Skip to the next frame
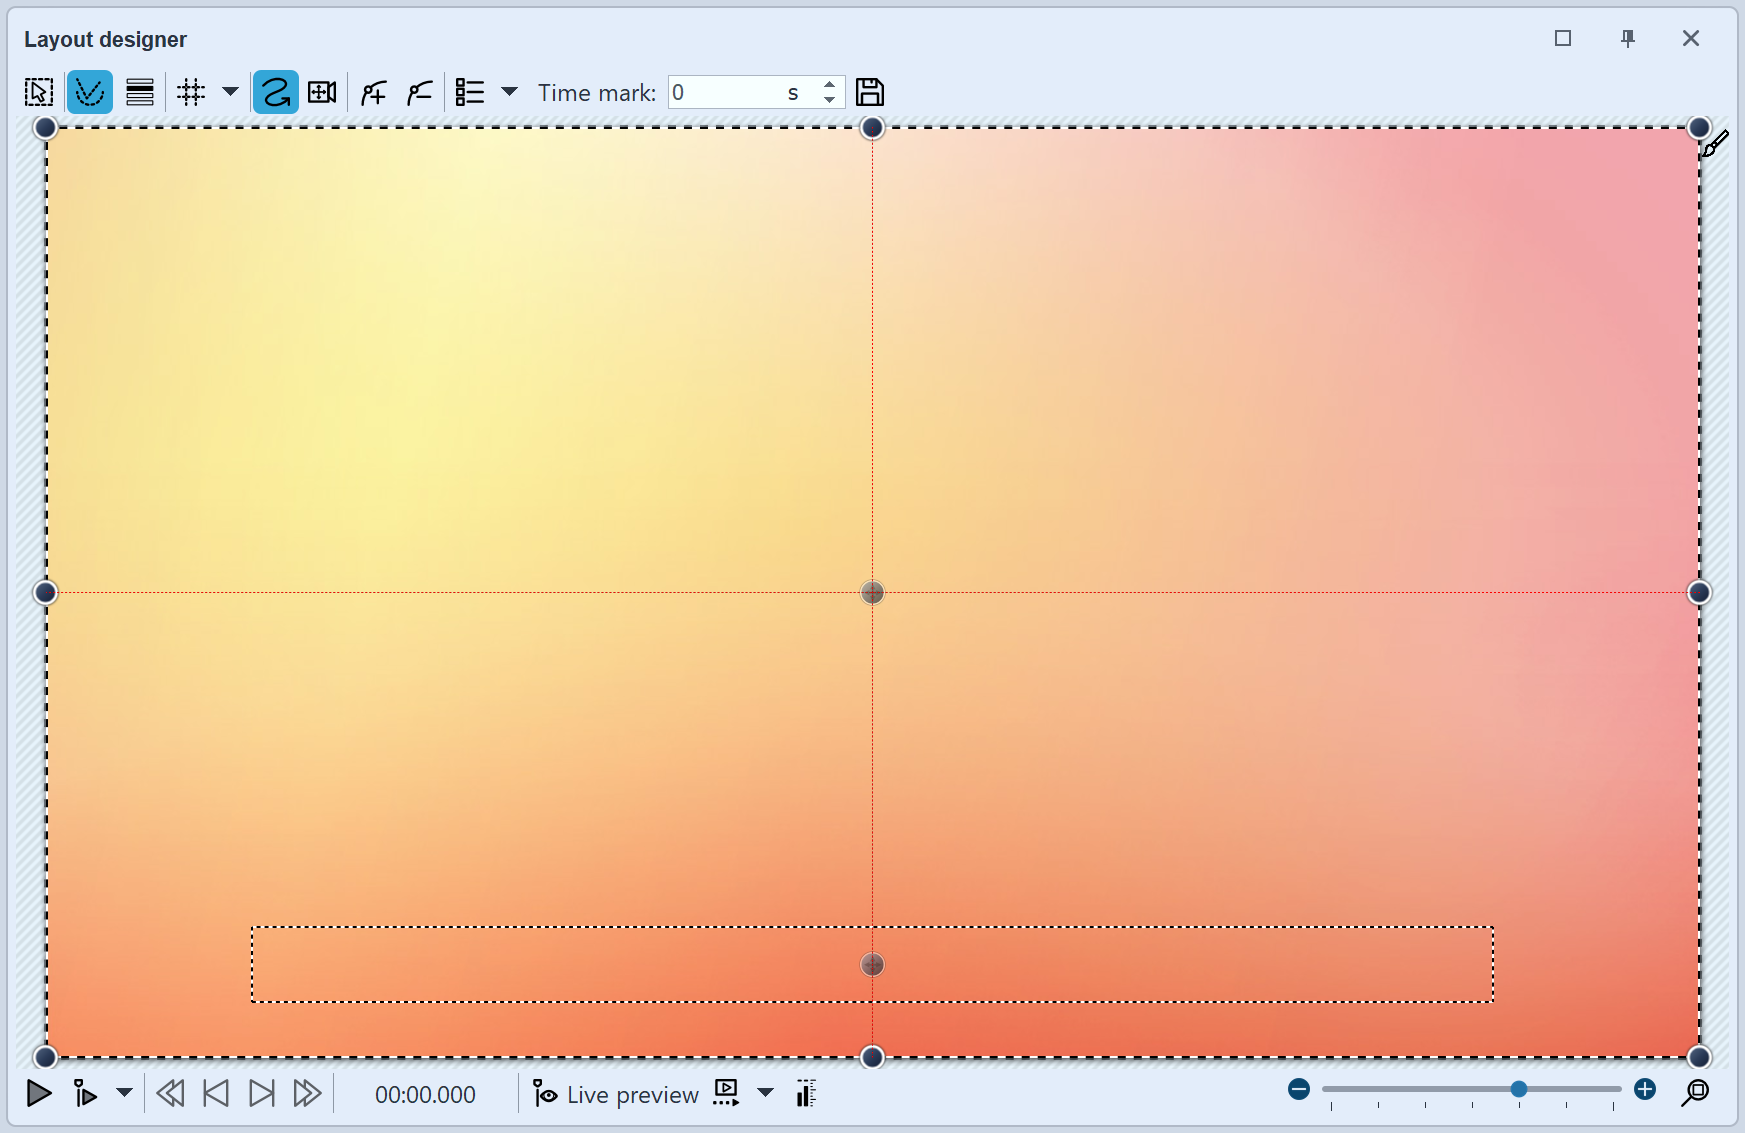Image resolution: width=1745 pixels, height=1133 pixels. [262, 1094]
